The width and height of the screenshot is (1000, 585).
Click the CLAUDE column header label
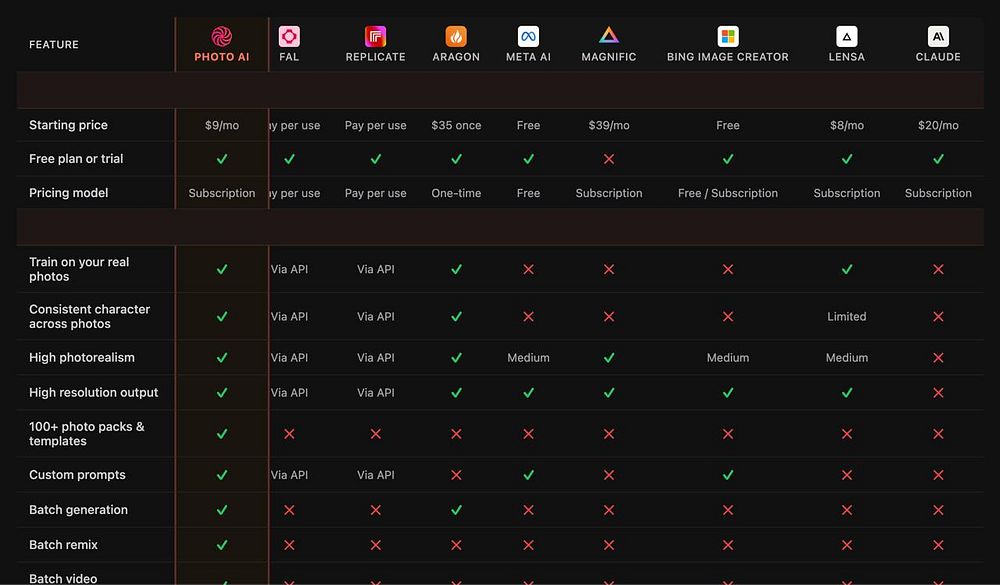(x=938, y=57)
